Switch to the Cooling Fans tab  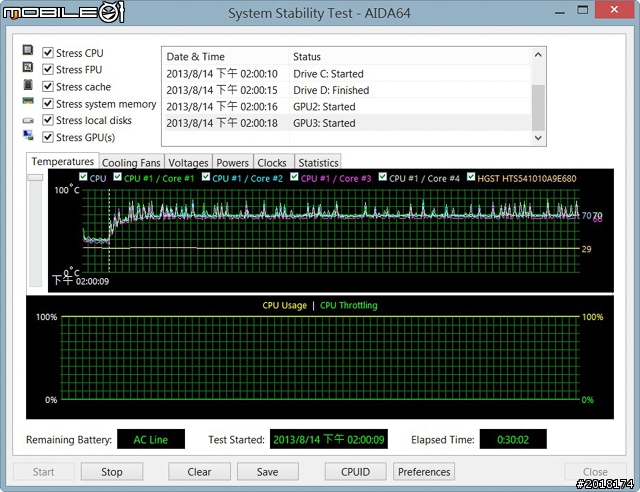click(x=131, y=163)
